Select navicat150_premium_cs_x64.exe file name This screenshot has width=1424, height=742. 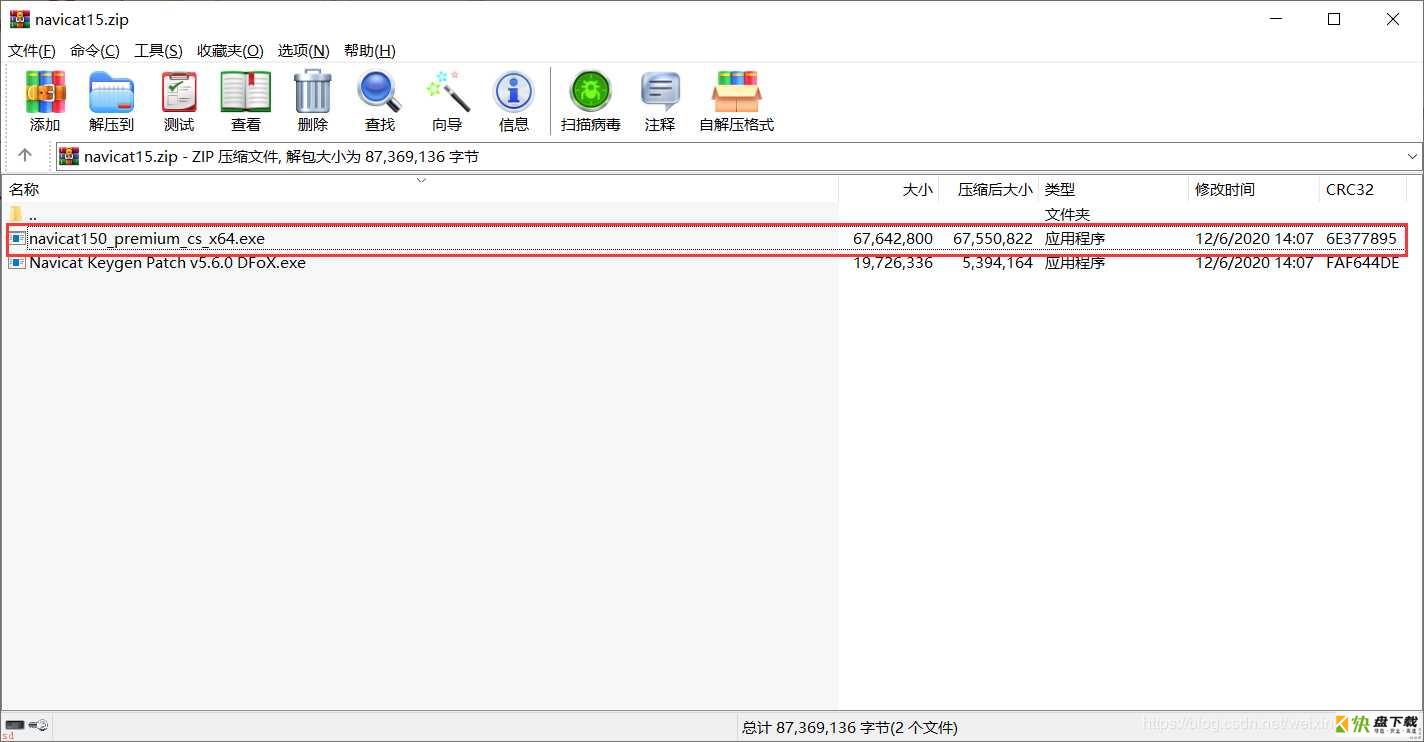point(147,239)
